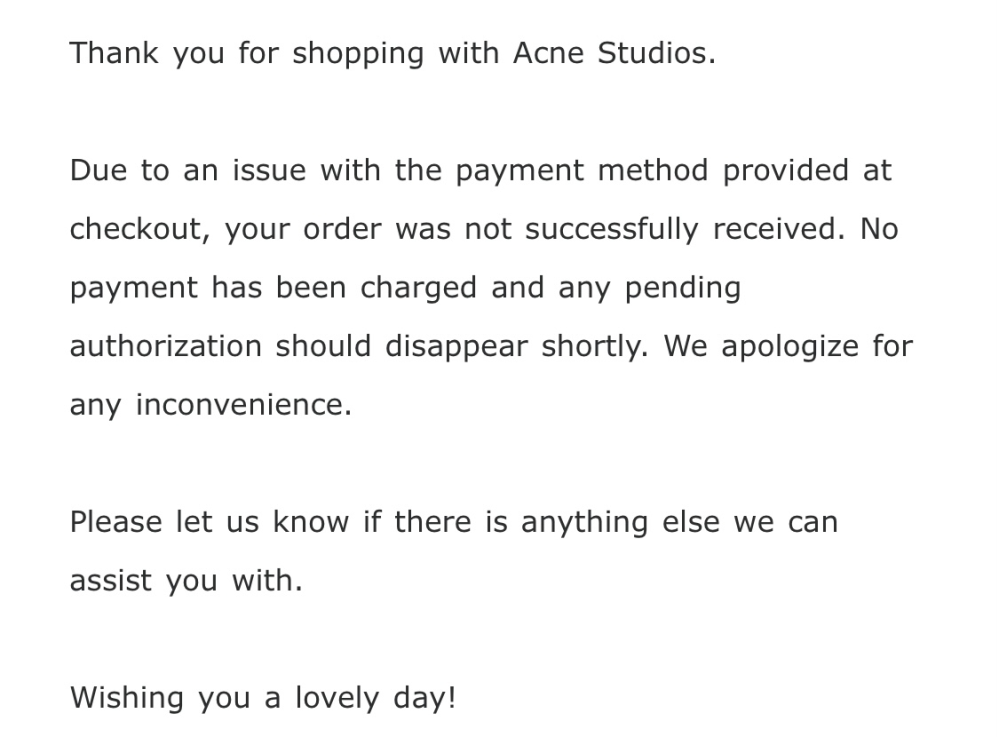Screen dimensions: 999x737
Task: Click the phrase 'Please let us know'
Action: click(x=210, y=522)
